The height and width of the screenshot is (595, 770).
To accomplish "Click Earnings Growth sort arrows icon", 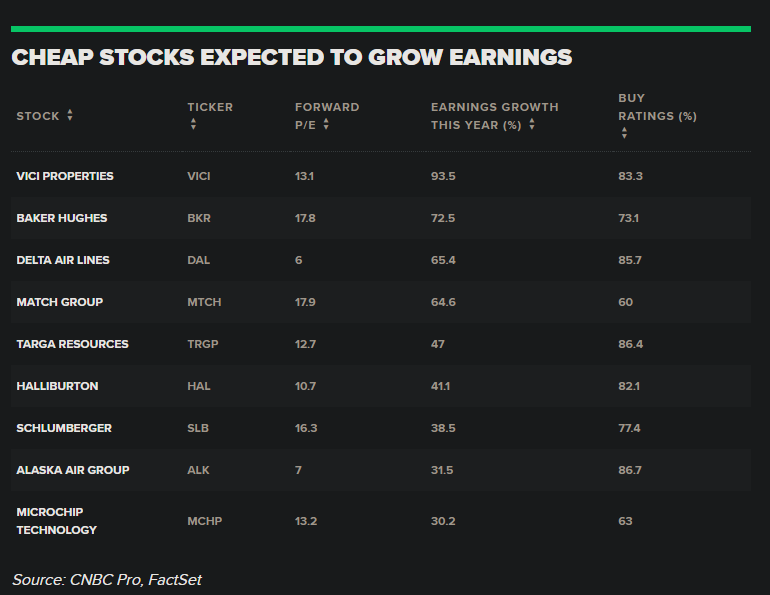I will (x=532, y=125).
